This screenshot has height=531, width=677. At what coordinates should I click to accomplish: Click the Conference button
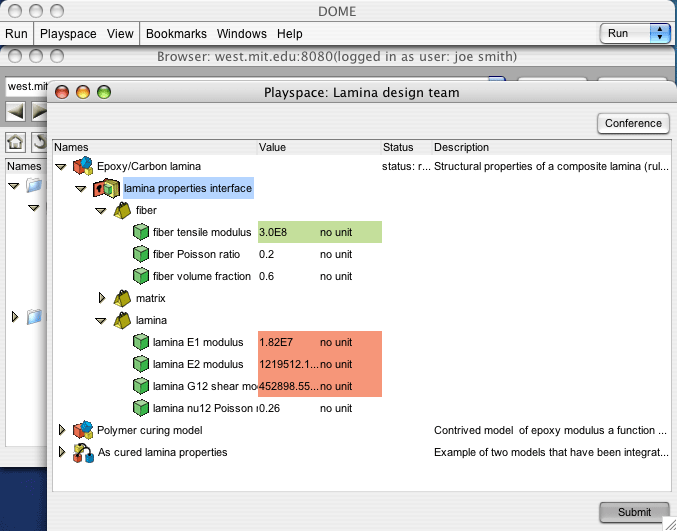[633, 123]
